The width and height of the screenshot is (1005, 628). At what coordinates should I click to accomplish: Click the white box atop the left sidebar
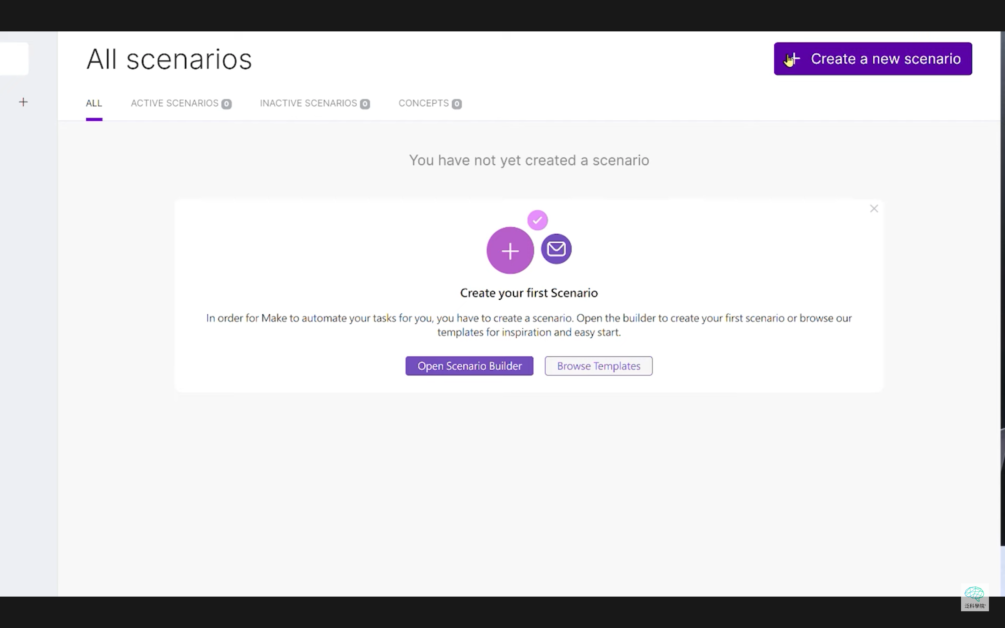coord(14,59)
